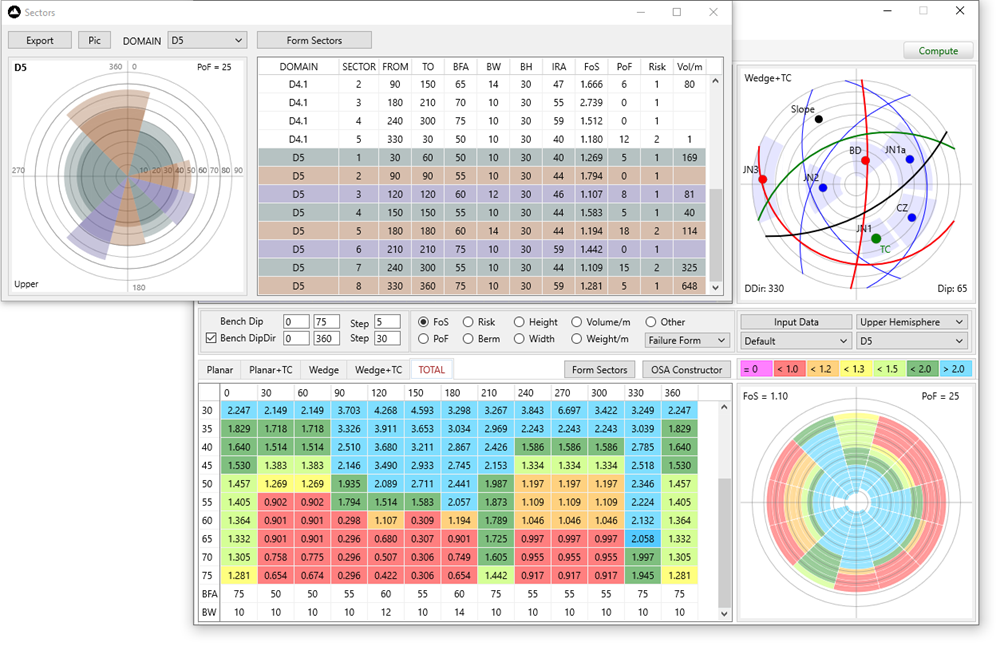The height and width of the screenshot is (654, 1004).
Task: Click the Bench Dip Step field showing 5
Action: tap(387, 322)
